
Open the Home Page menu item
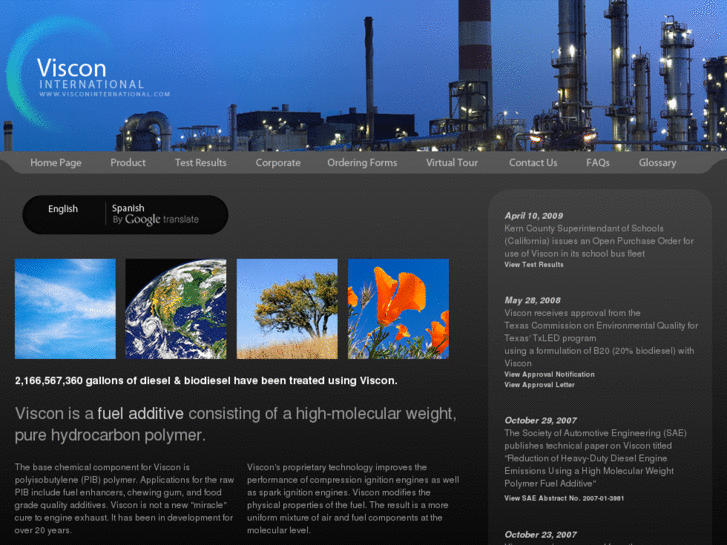point(56,163)
